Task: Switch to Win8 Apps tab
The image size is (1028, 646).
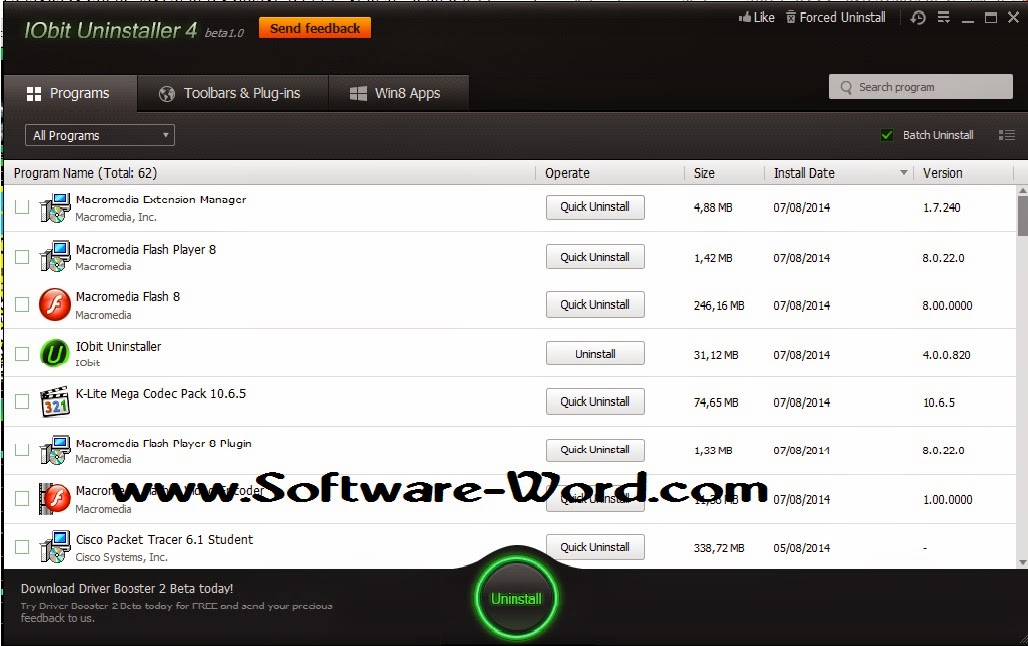Action: 399,93
